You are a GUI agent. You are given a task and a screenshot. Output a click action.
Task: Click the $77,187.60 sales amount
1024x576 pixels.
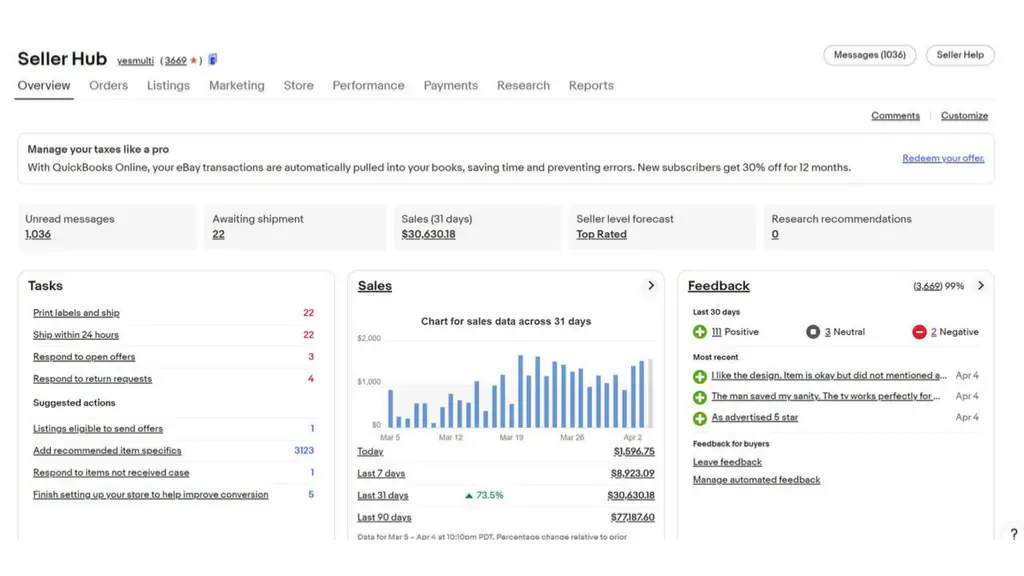(632, 517)
